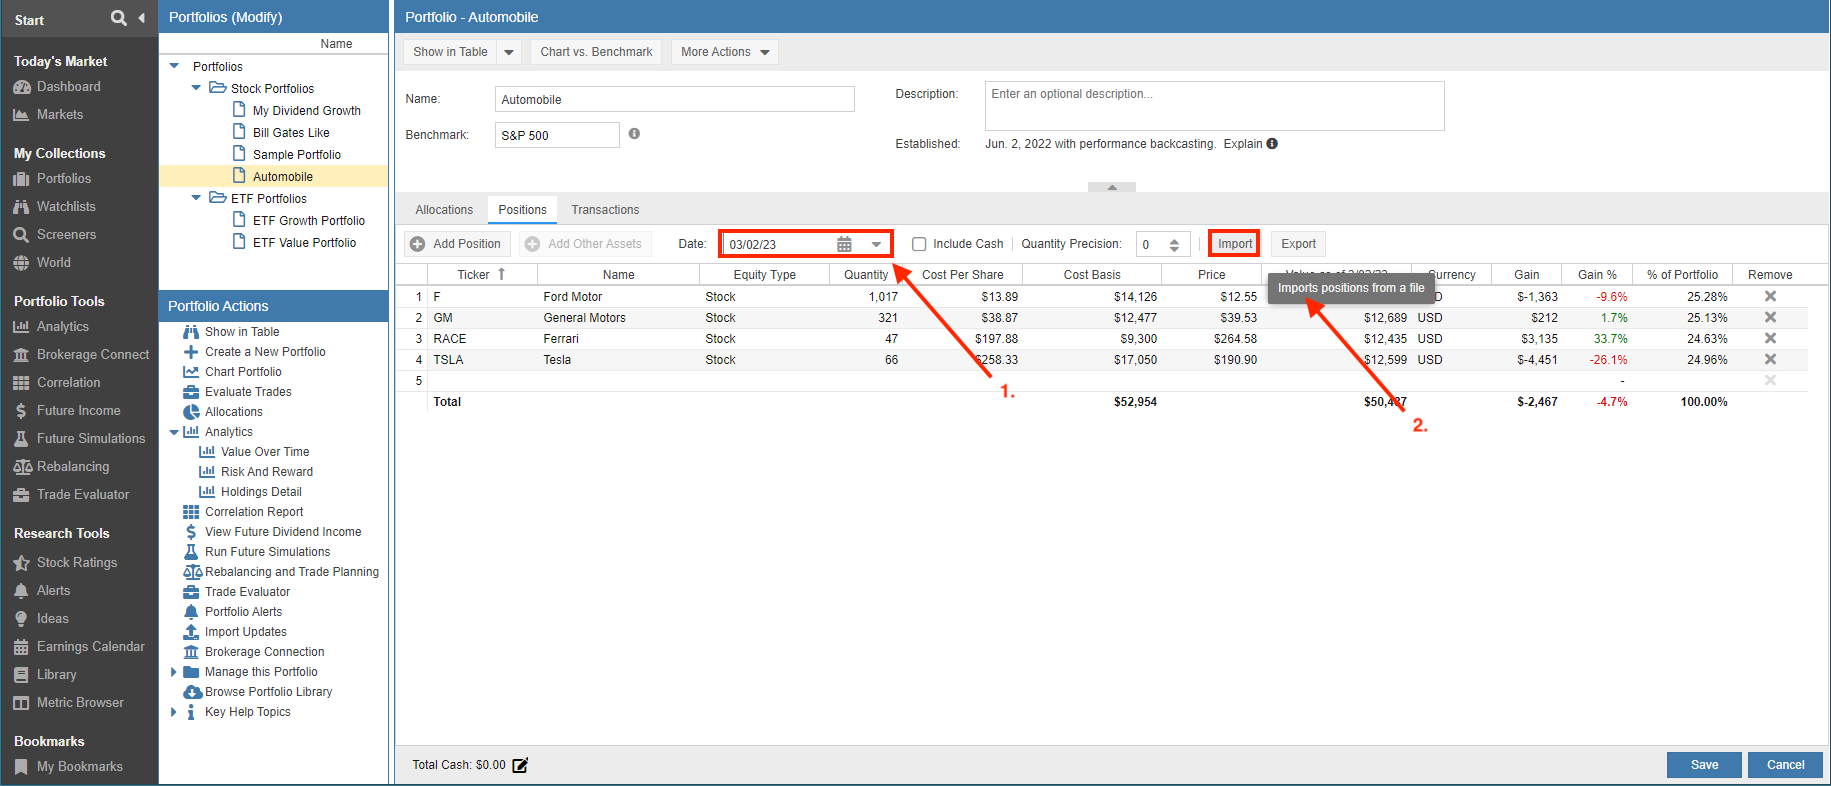Switch to the Transactions tab
Image resolution: width=1831 pixels, height=786 pixels.
605,210
